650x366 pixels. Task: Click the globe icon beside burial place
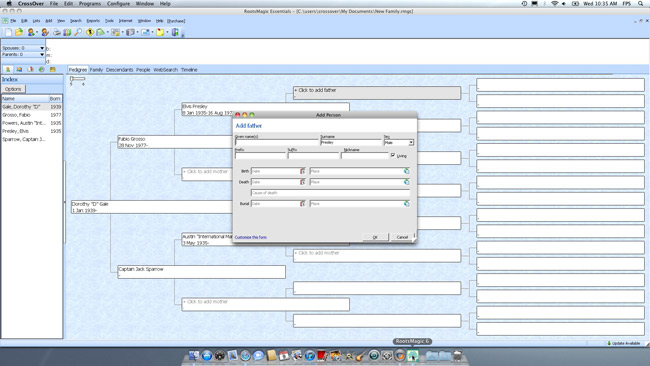coord(407,204)
